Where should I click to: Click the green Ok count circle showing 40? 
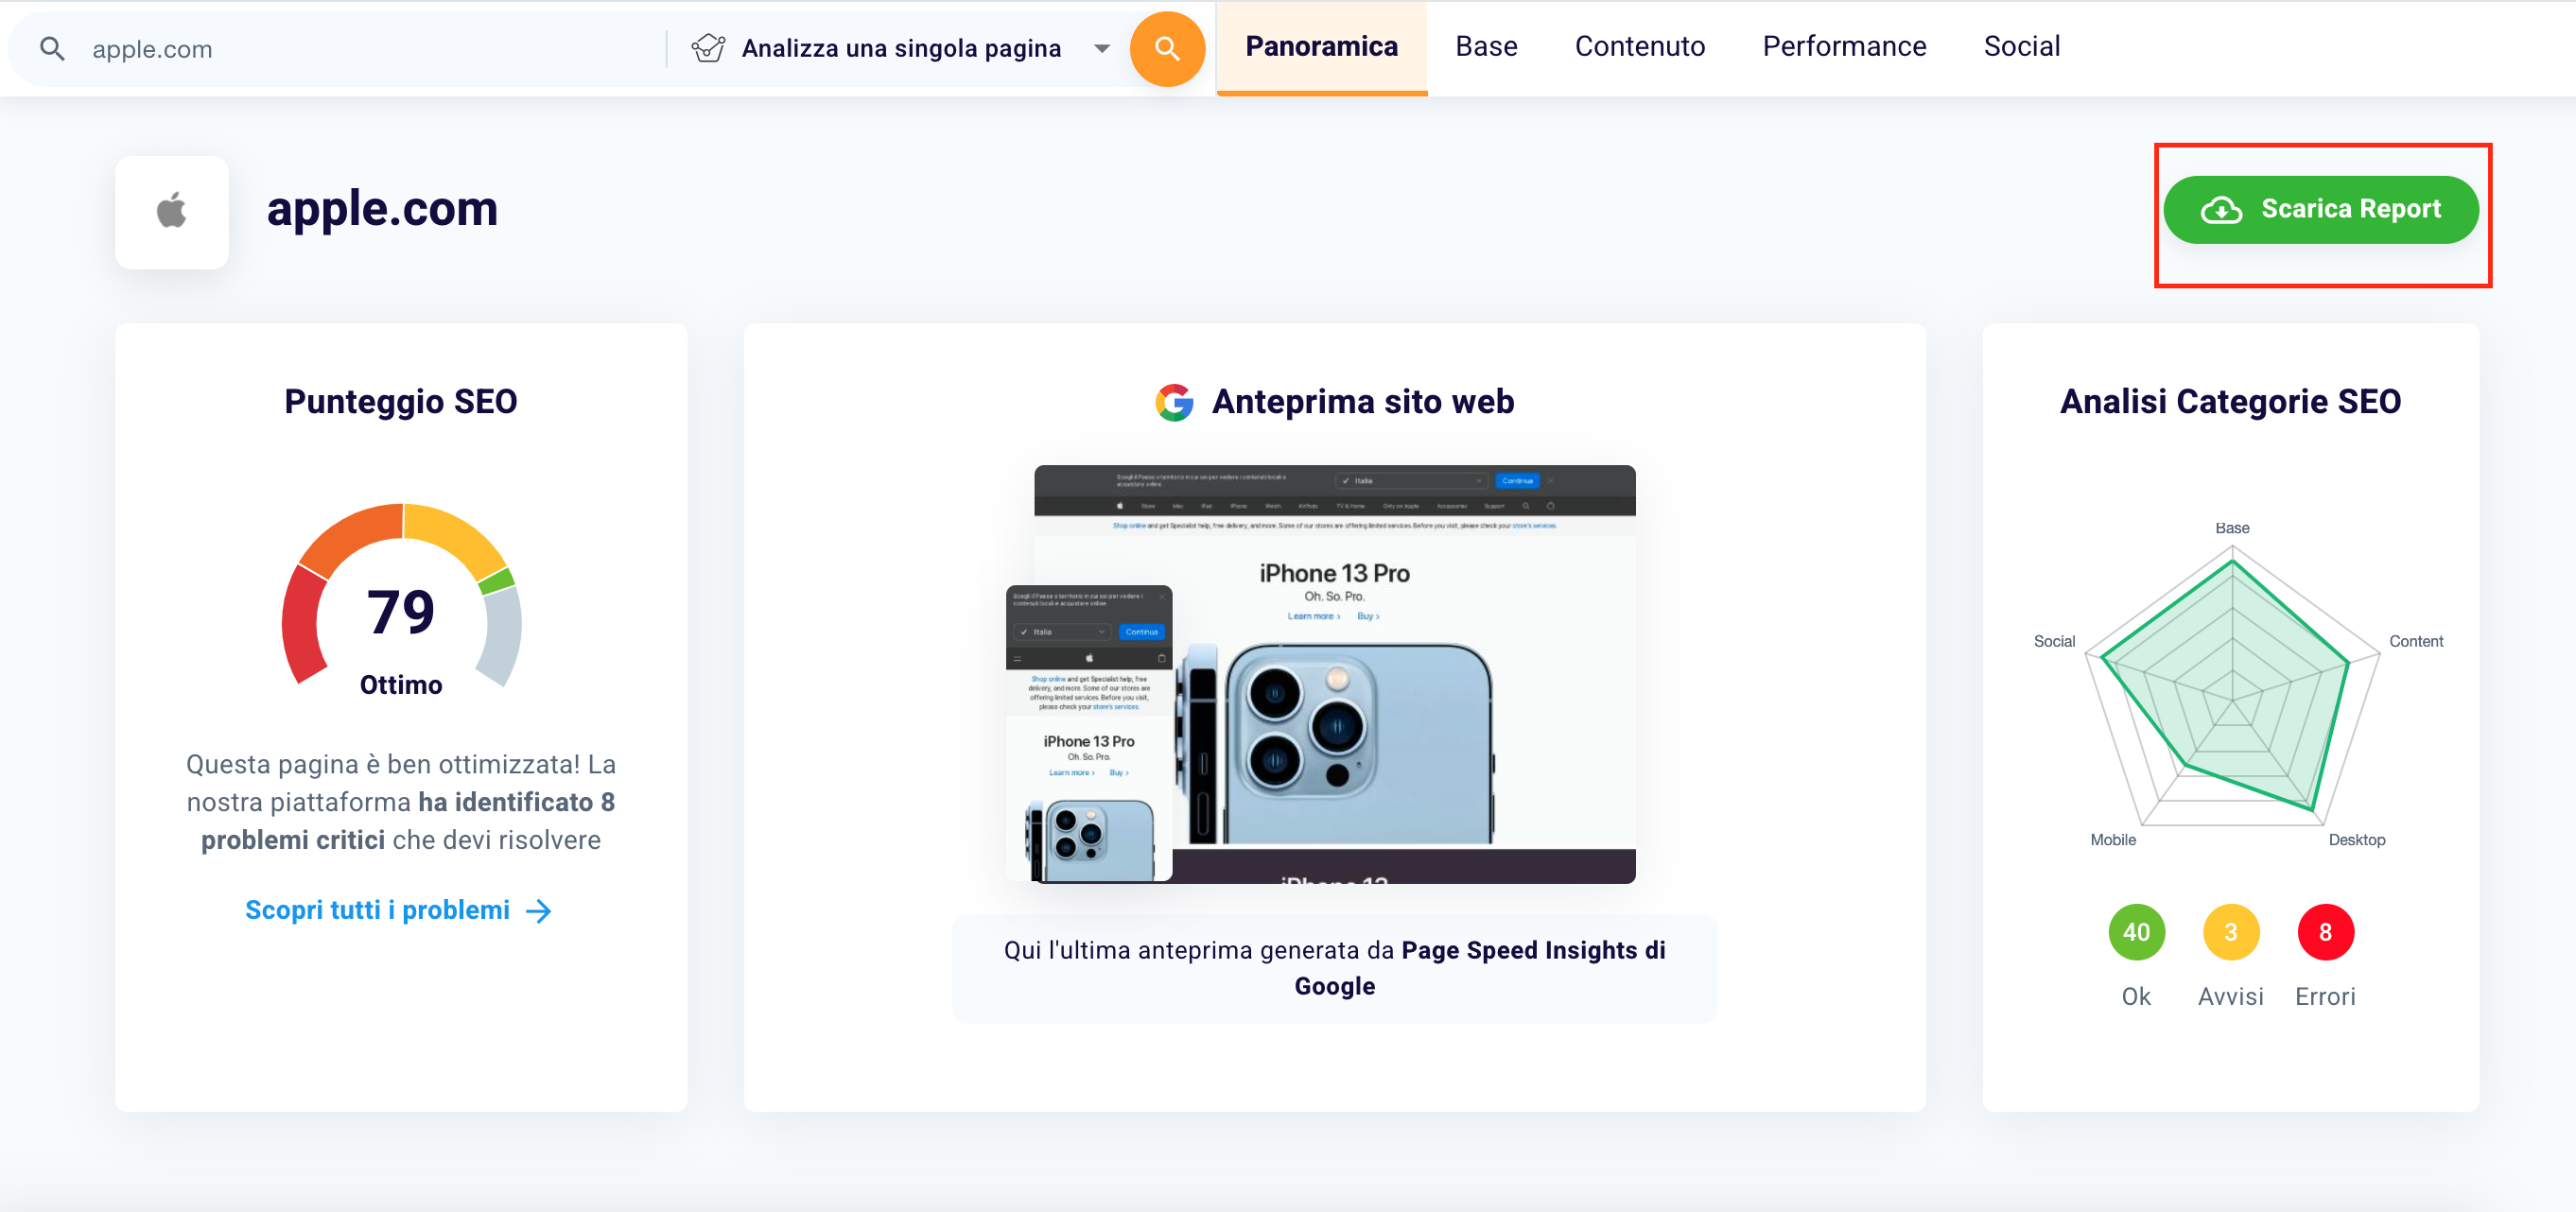pos(2136,932)
